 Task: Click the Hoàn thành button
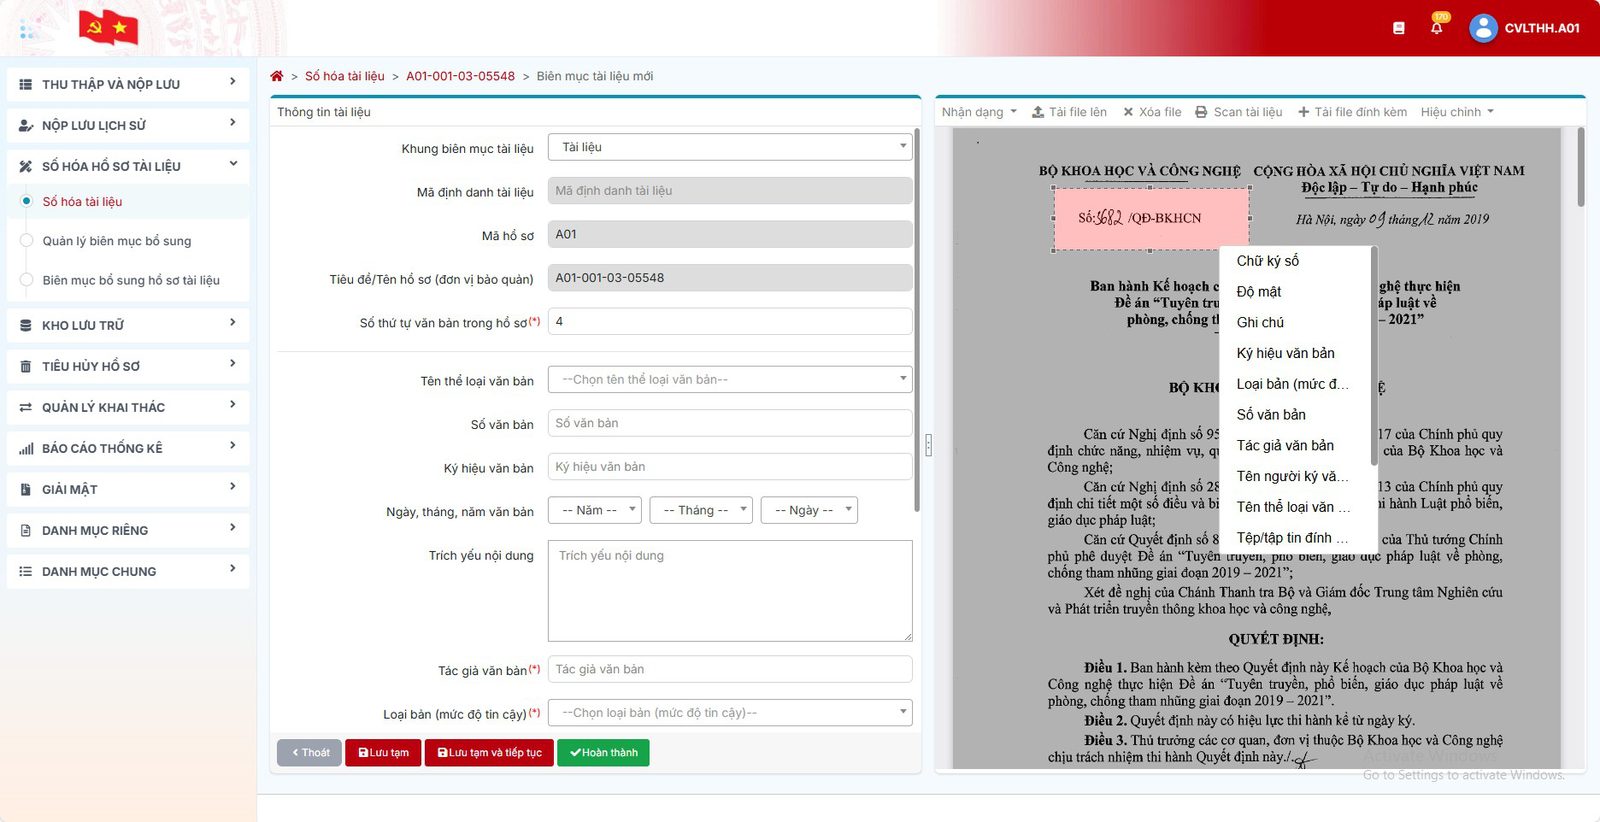point(603,753)
